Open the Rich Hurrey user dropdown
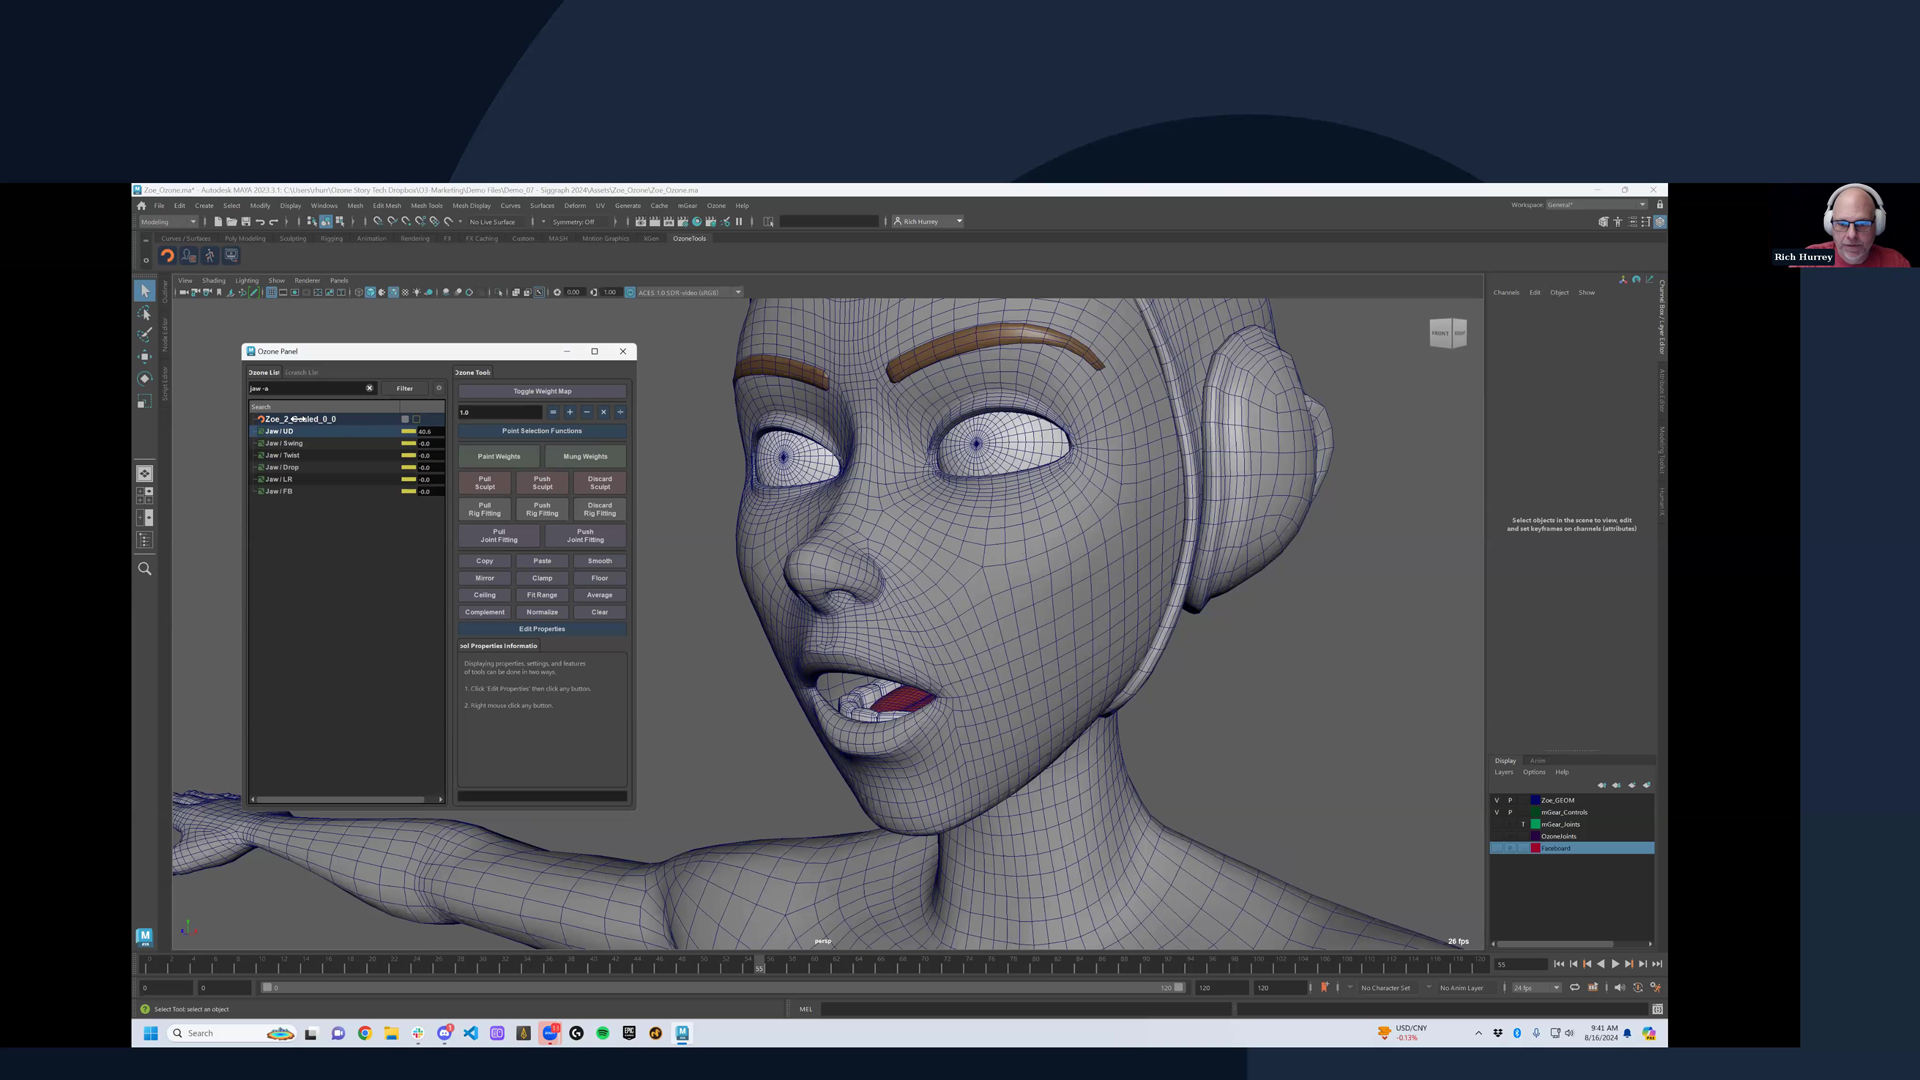 point(928,222)
